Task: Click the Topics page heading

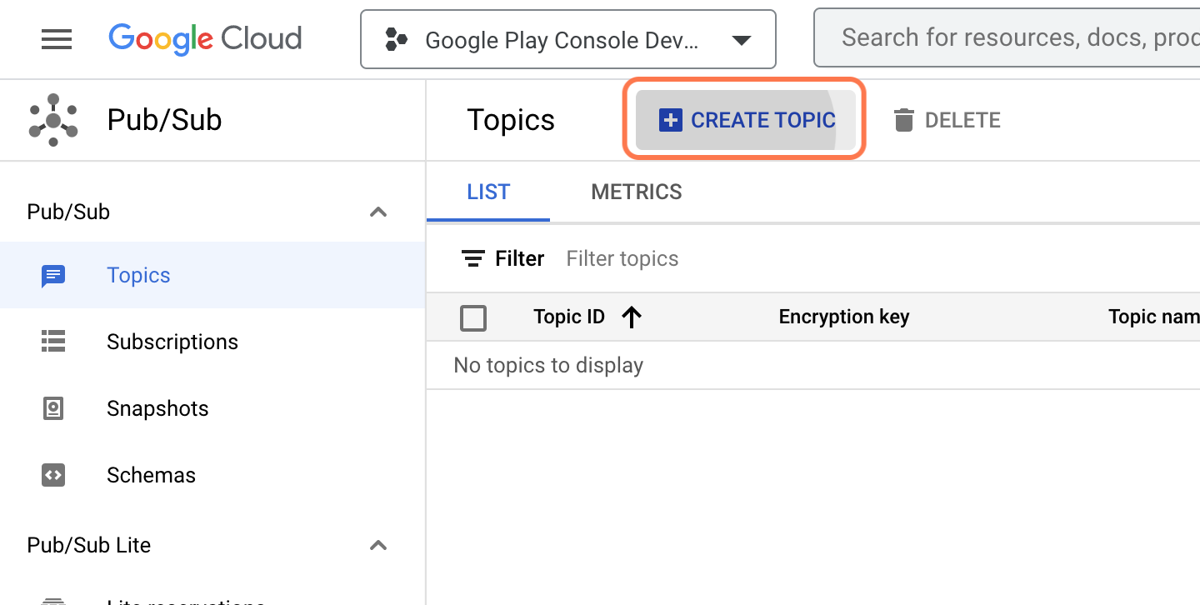Action: pyautogui.click(x=511, y=120)
